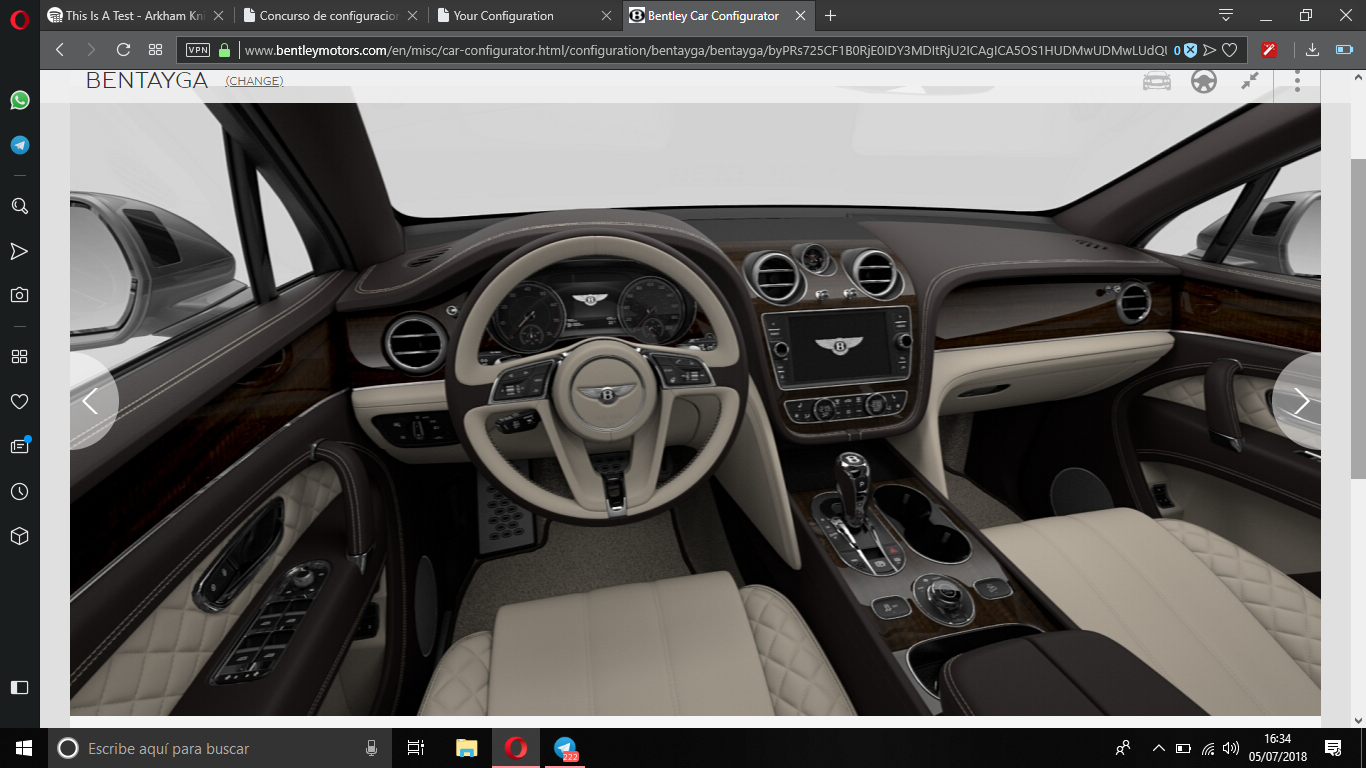Toggle the sidebar panel at bottom left
This screenshot has height=768, width=1366.
(19, 687)
